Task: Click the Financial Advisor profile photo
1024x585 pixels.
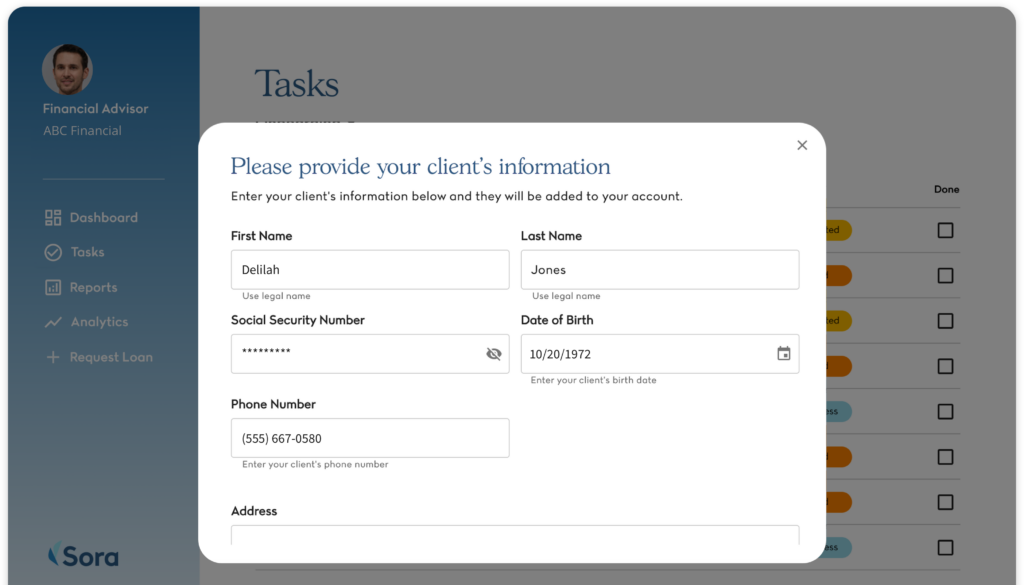Action: pyautogui.click(x=67, y=69)
